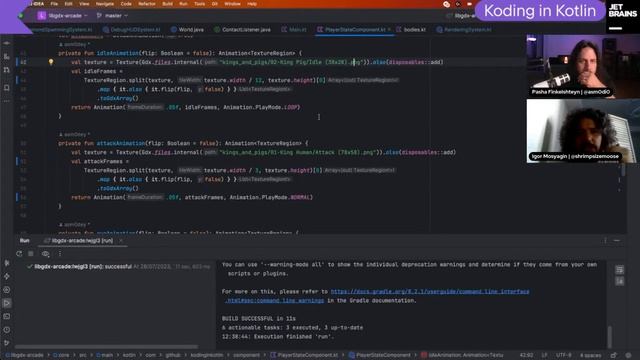
Task: Open the Help menu
Action: 252,4
